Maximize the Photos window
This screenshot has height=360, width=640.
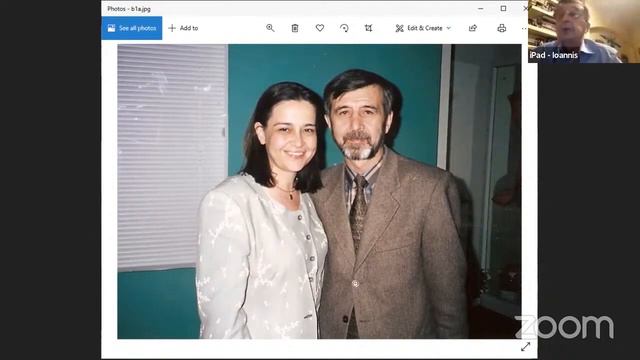click(503, 8)
